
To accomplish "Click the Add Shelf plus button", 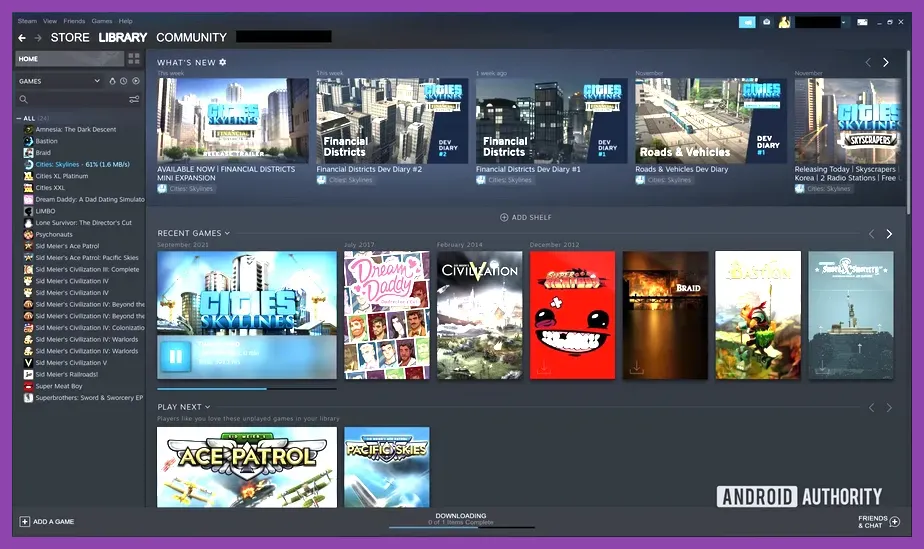I will pos(504,217).
